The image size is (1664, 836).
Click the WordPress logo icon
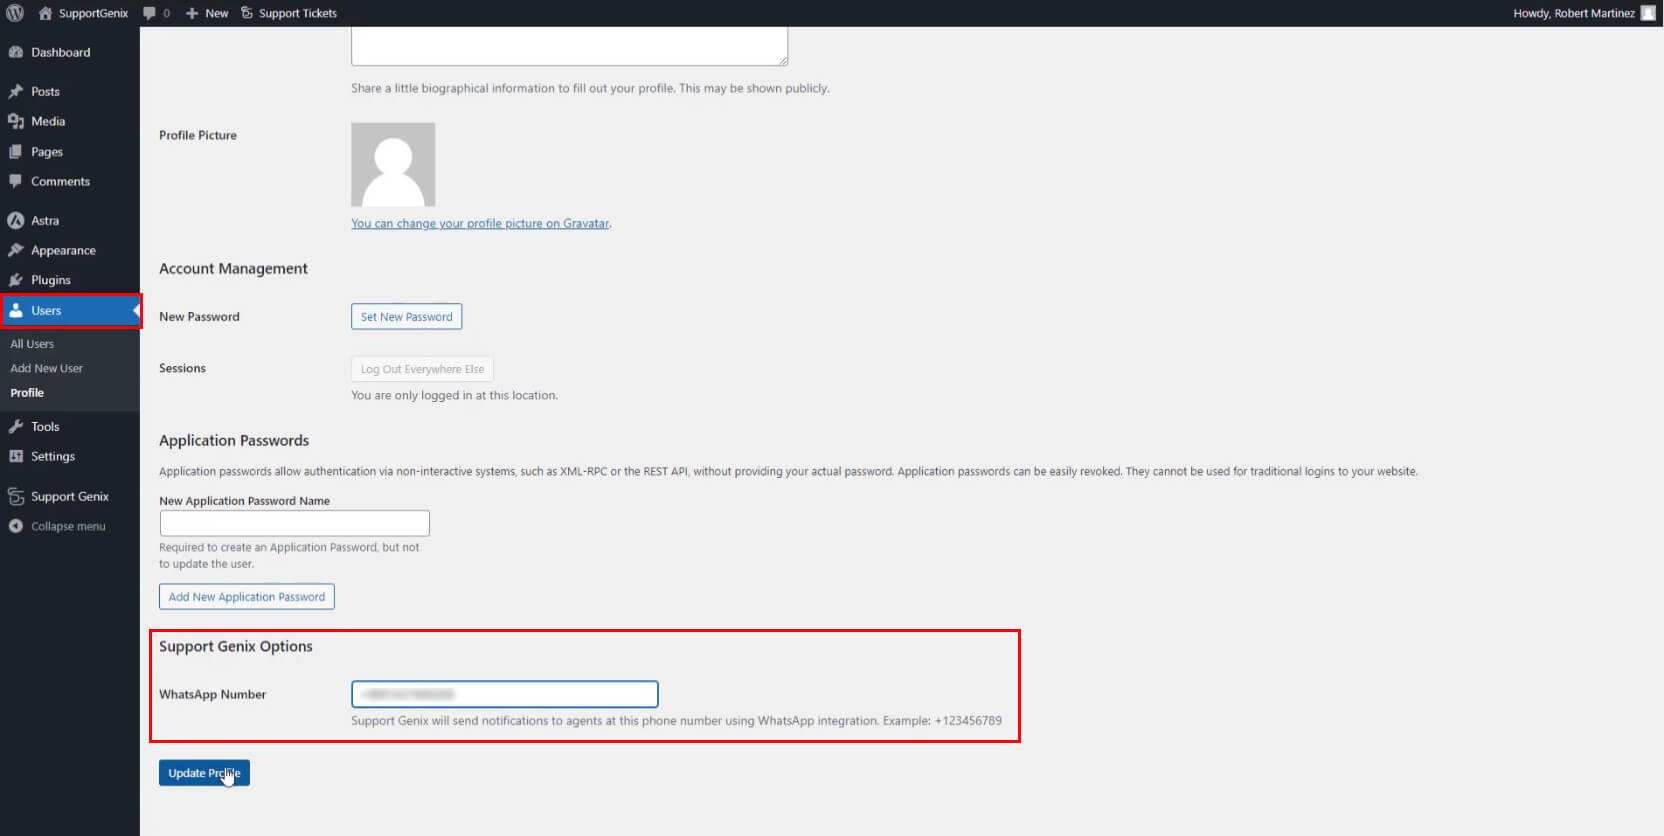point(15,13)
